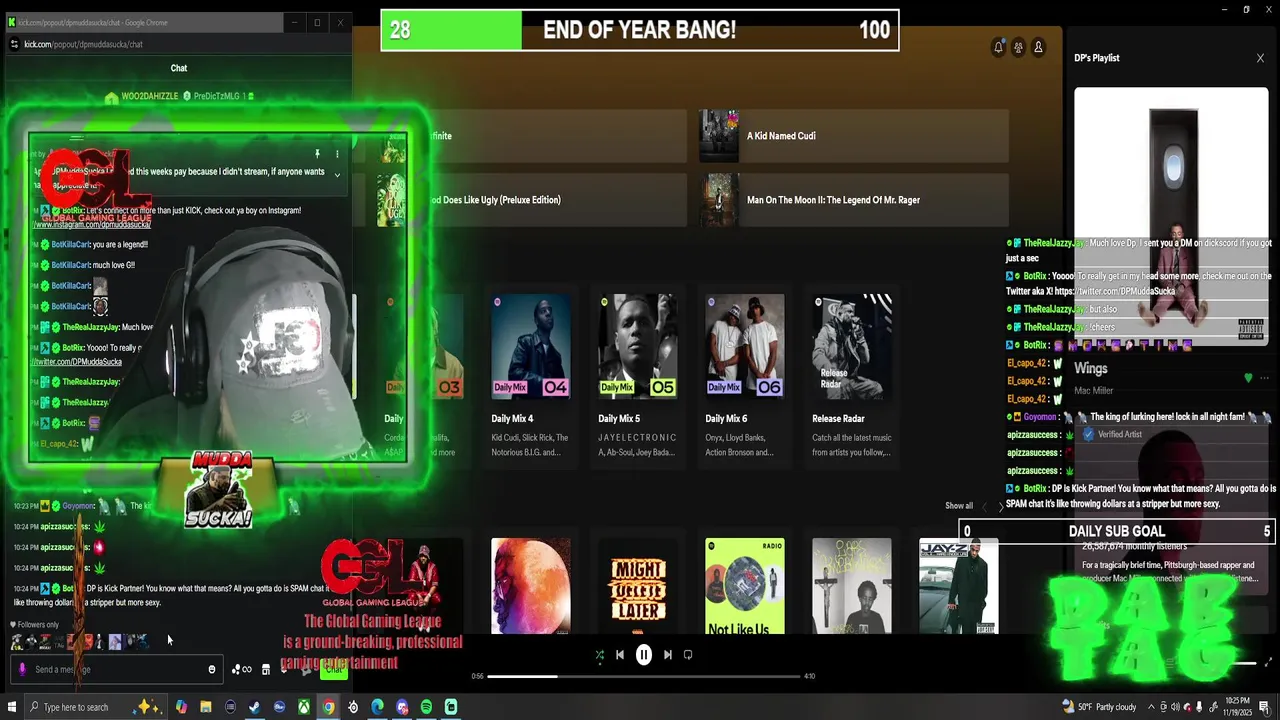Pause the currently playing Spotify track
Image resolution: width=1280 pixels, height=720 pixels.
[x=644, y=655]
